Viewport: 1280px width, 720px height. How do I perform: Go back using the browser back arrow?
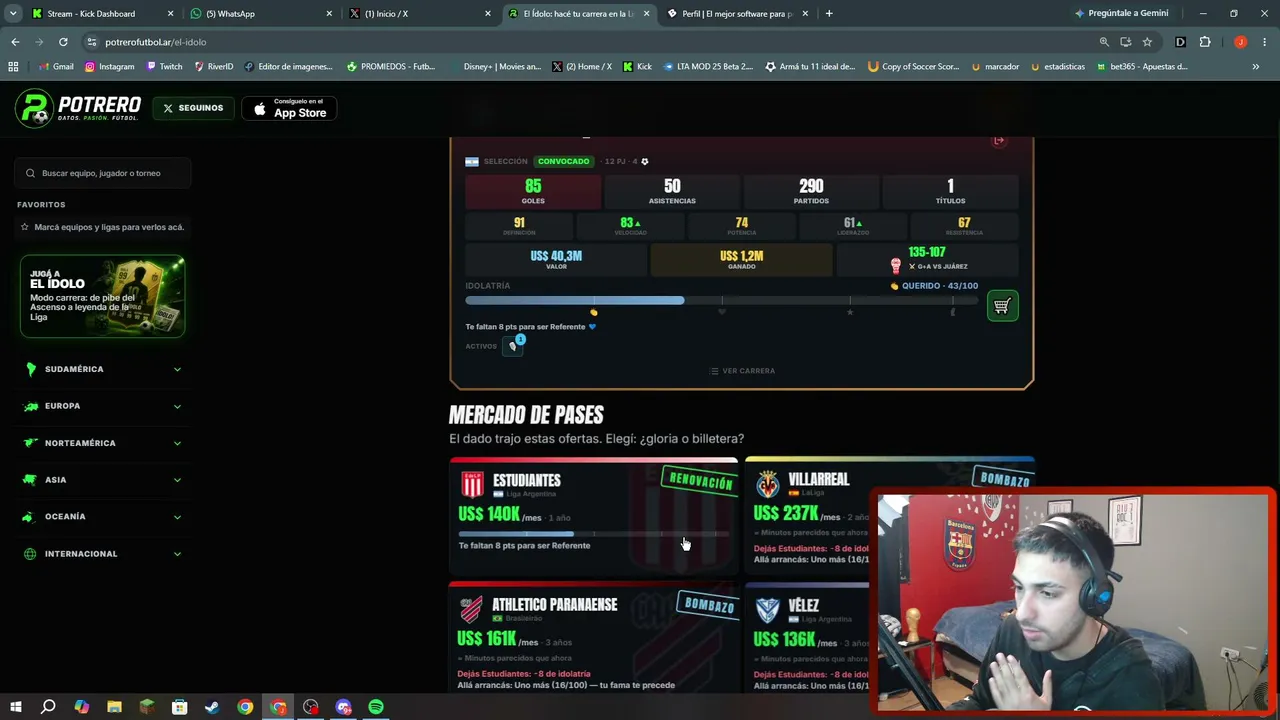pos(15,42)
